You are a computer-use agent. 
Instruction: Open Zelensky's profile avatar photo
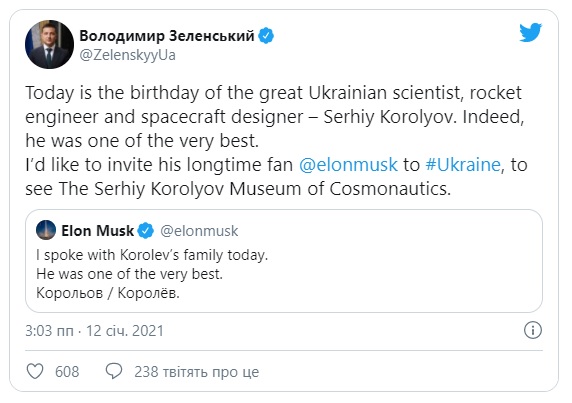(x=49, y=44)
